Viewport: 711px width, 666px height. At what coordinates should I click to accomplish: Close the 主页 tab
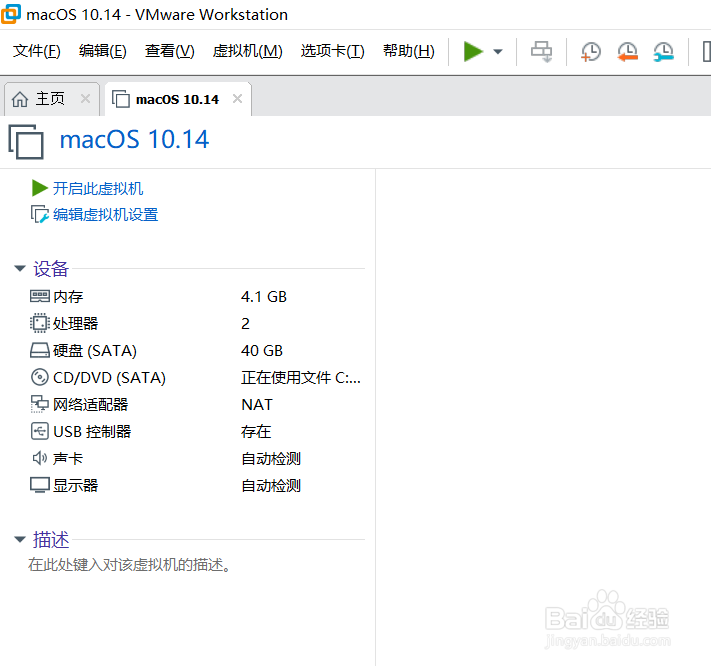pyautogui.click(x=85, y=98)
